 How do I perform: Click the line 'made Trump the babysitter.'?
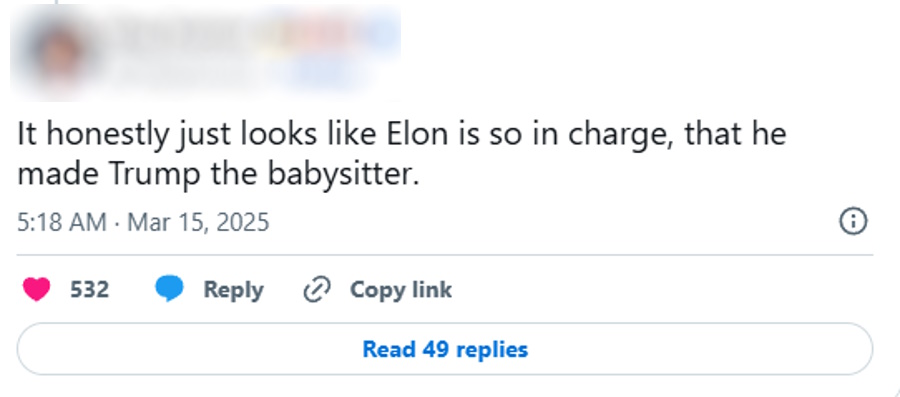219,174
